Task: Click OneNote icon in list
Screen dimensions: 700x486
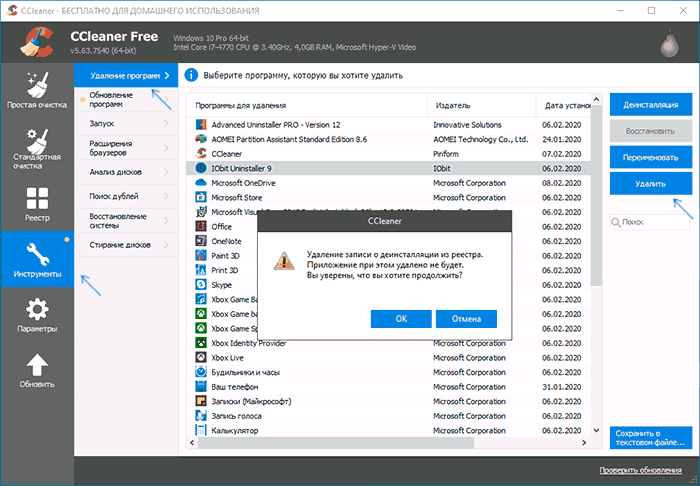Action: click(201, 241)
